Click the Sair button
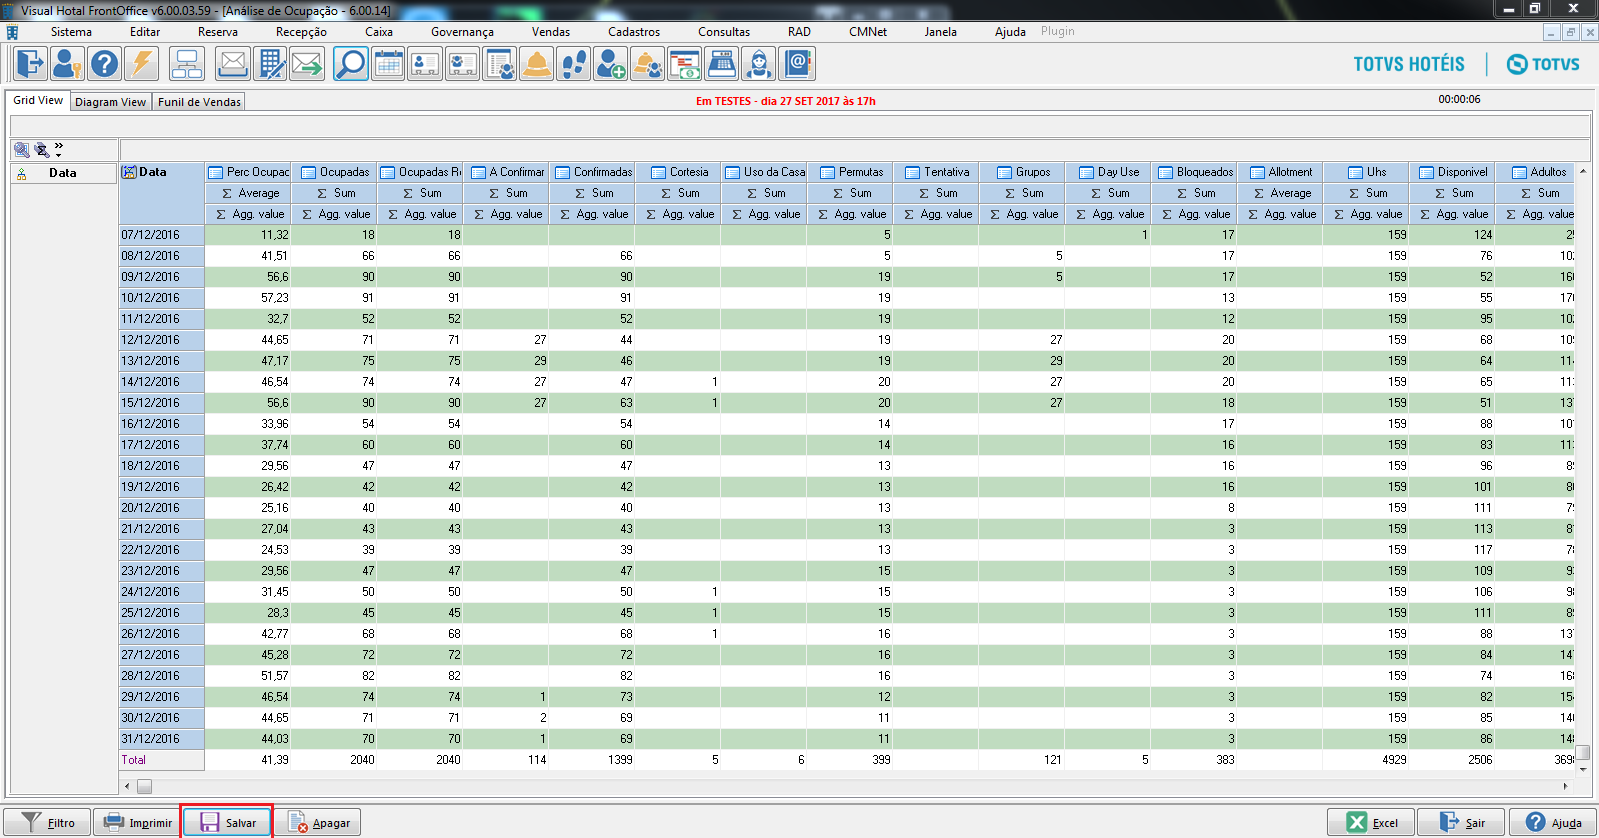This screenshot has height=838, width=1599. click(x=1461, y=823)
